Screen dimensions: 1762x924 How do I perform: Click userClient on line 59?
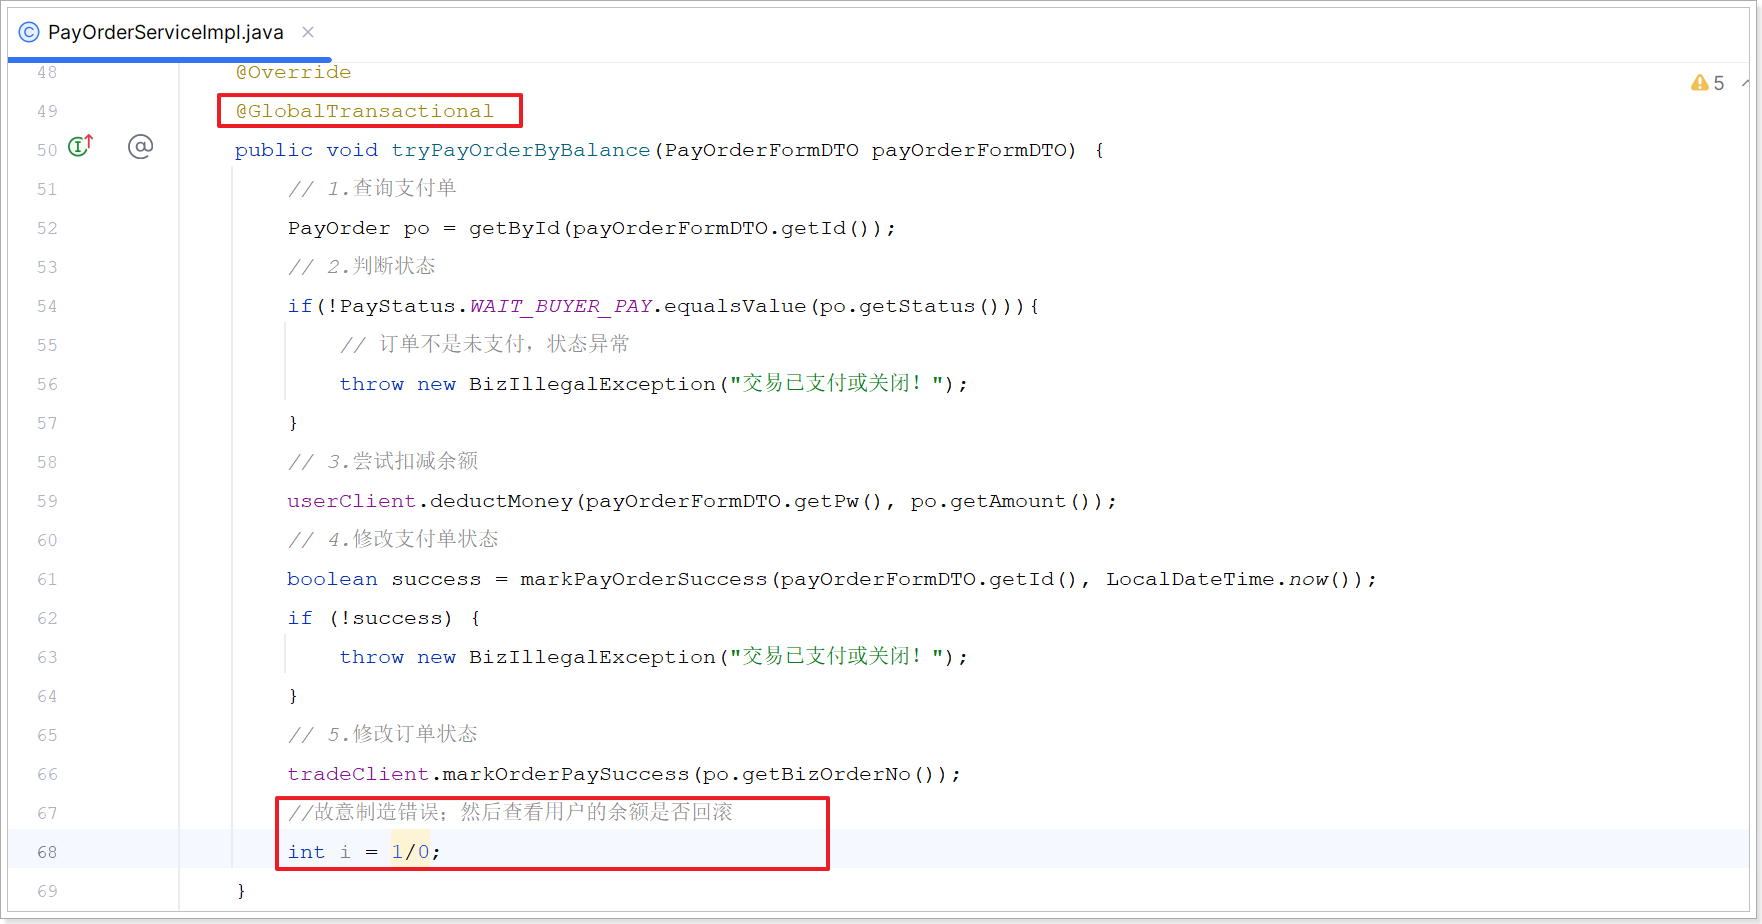pyautogui.click(x=351, y=501)
